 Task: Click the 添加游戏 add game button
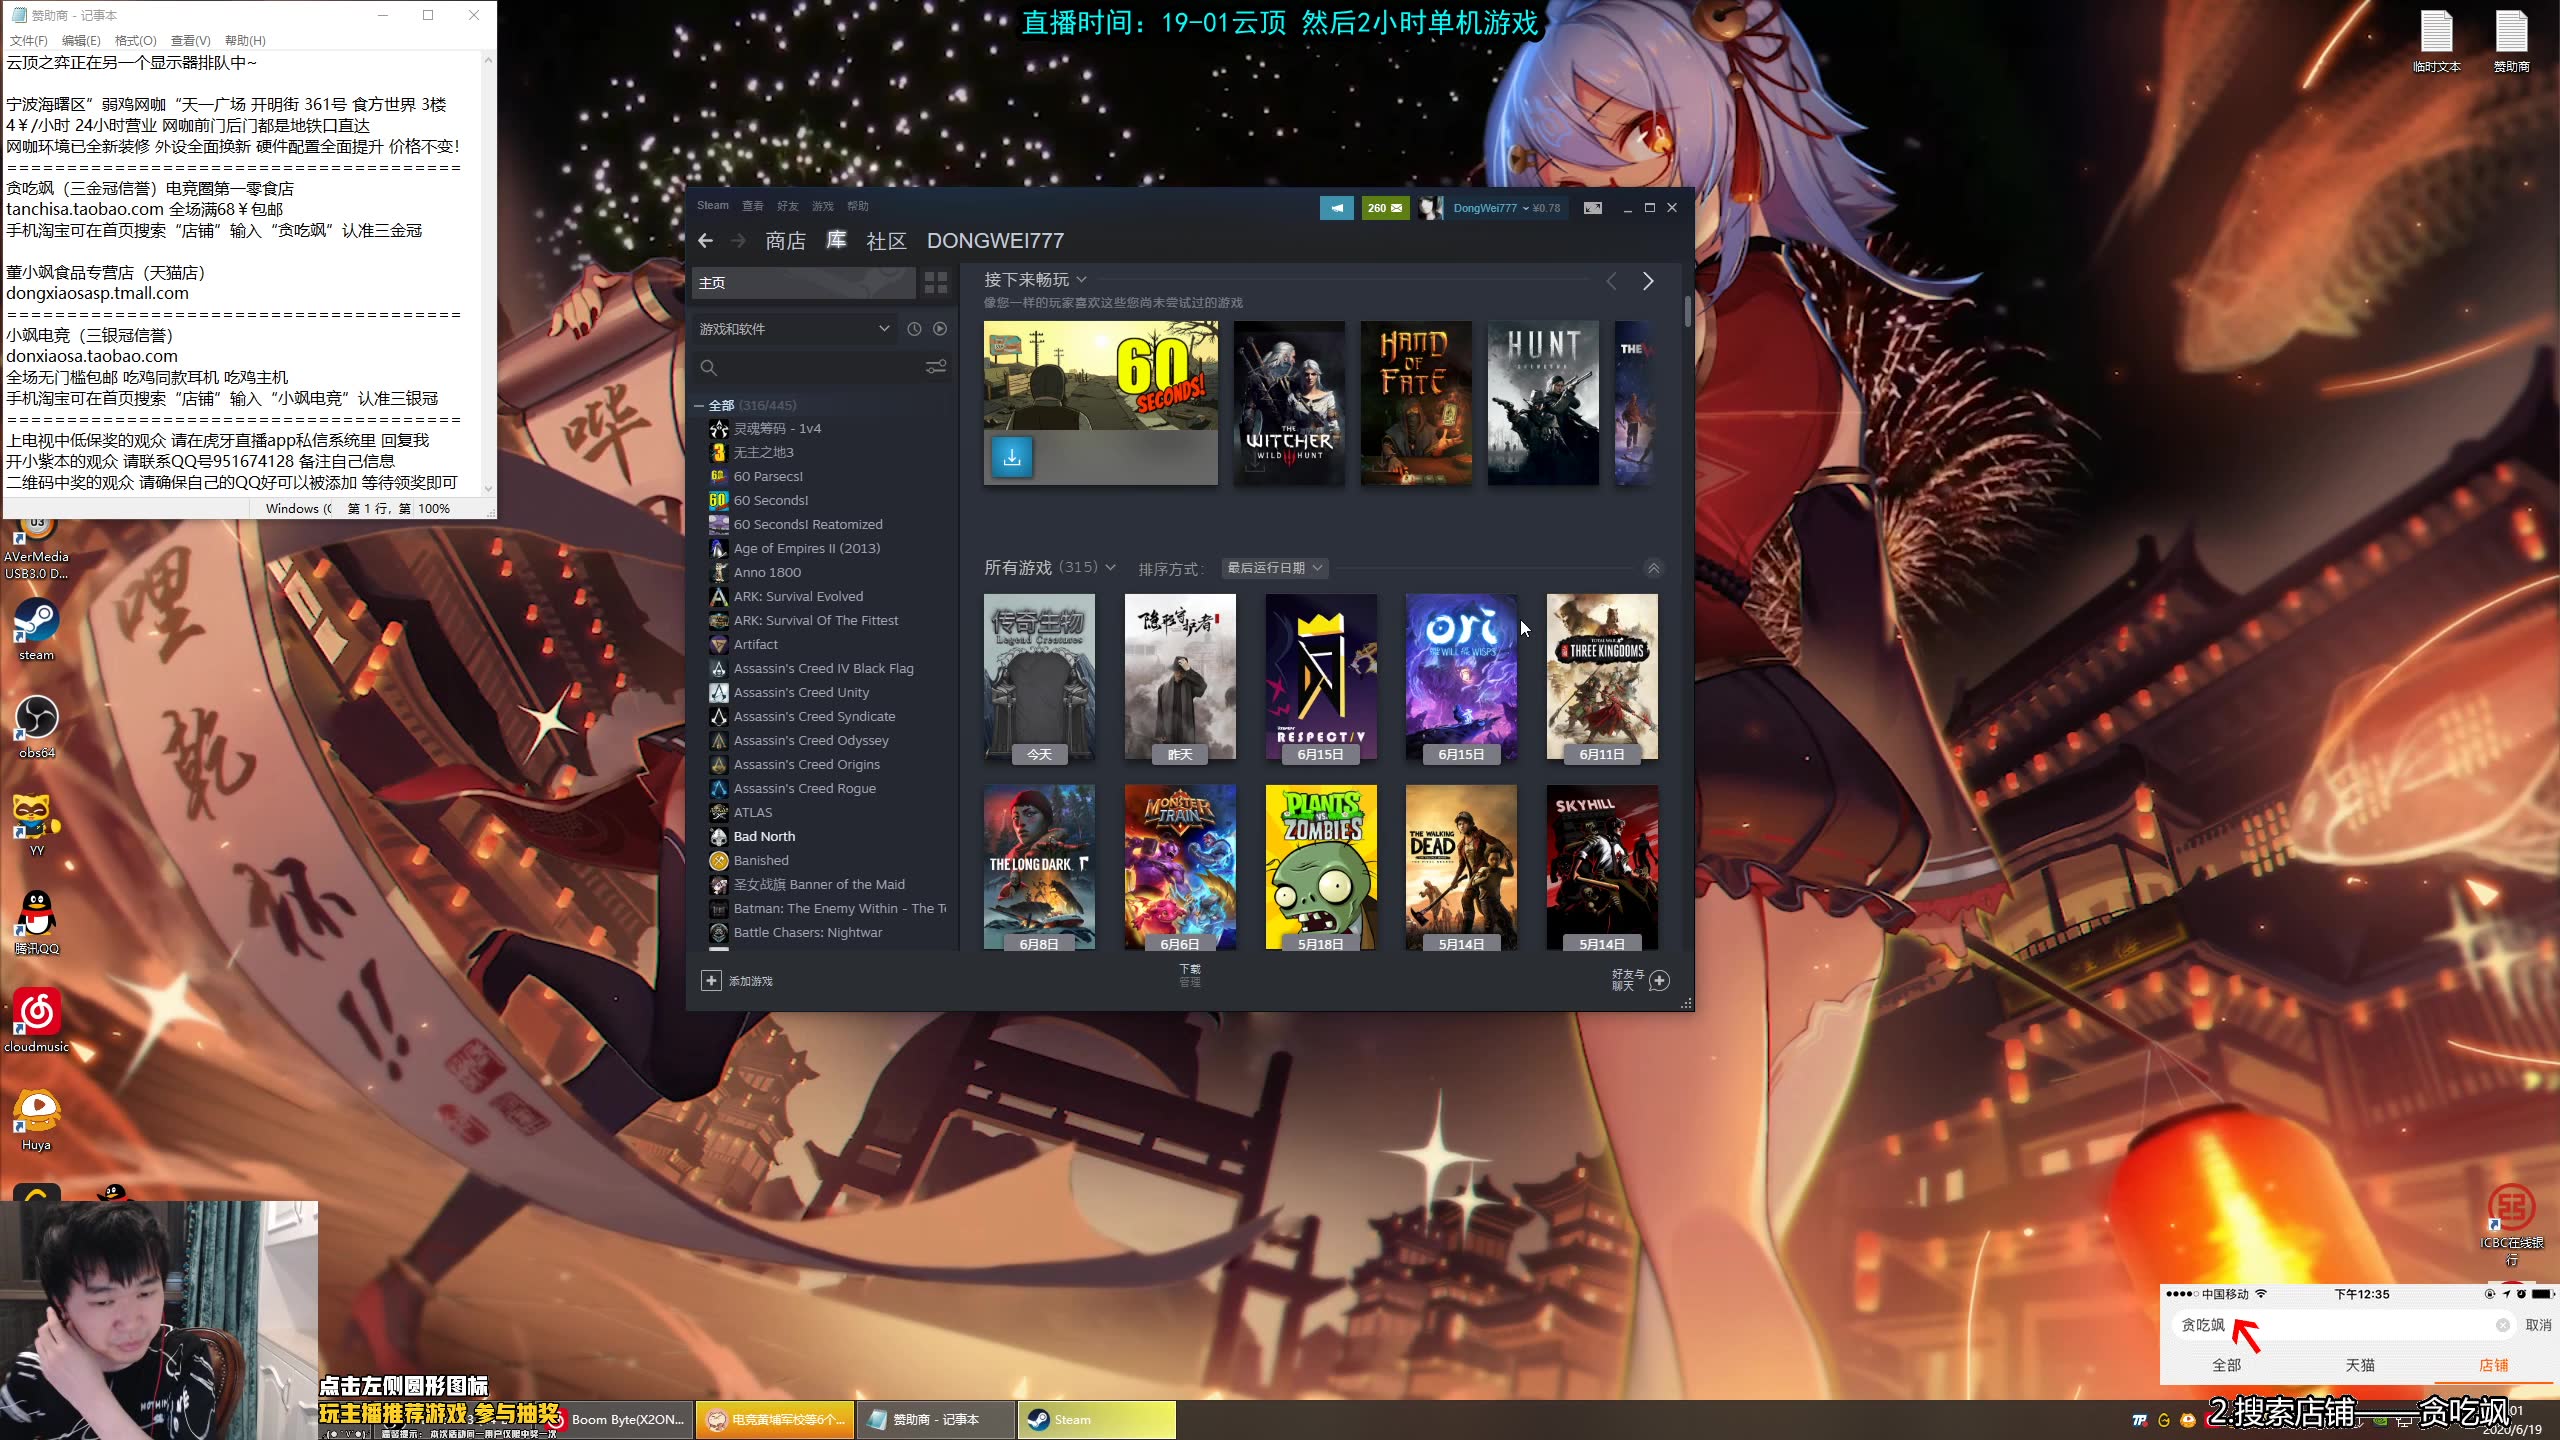(737, 981)
